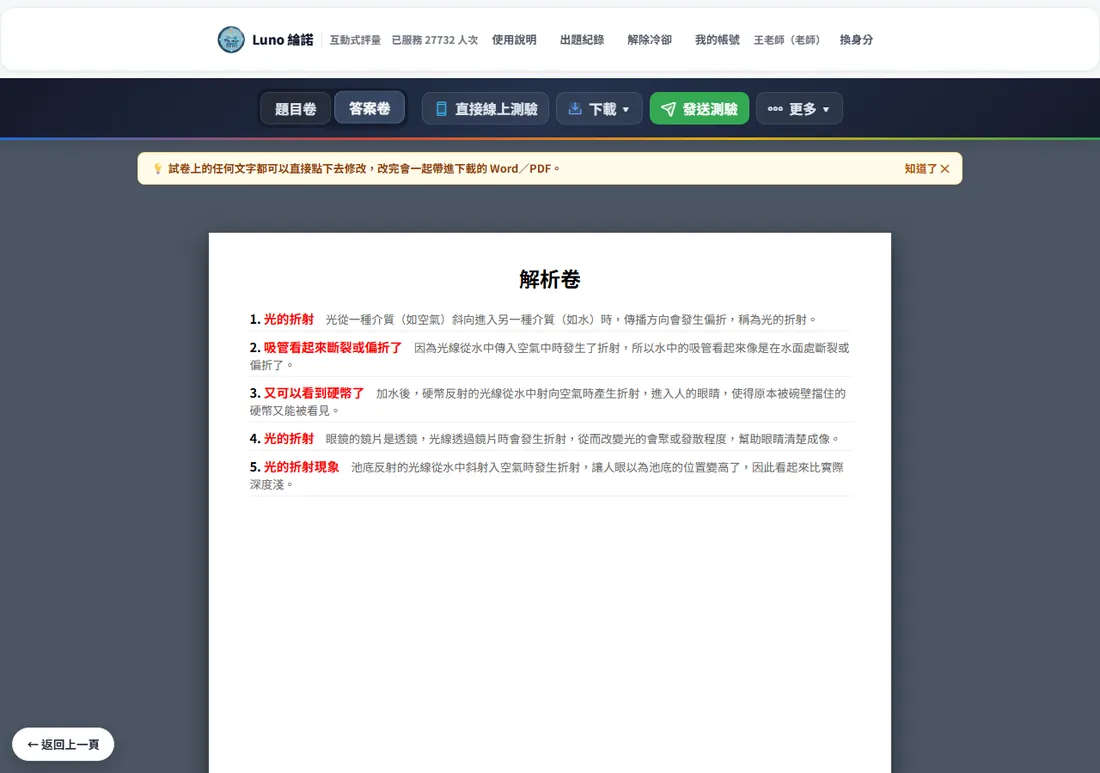This screenshot has height=773, width=1100.
Task: Click answer text 又可以看到硬幣了
Action: click(314, 393)
